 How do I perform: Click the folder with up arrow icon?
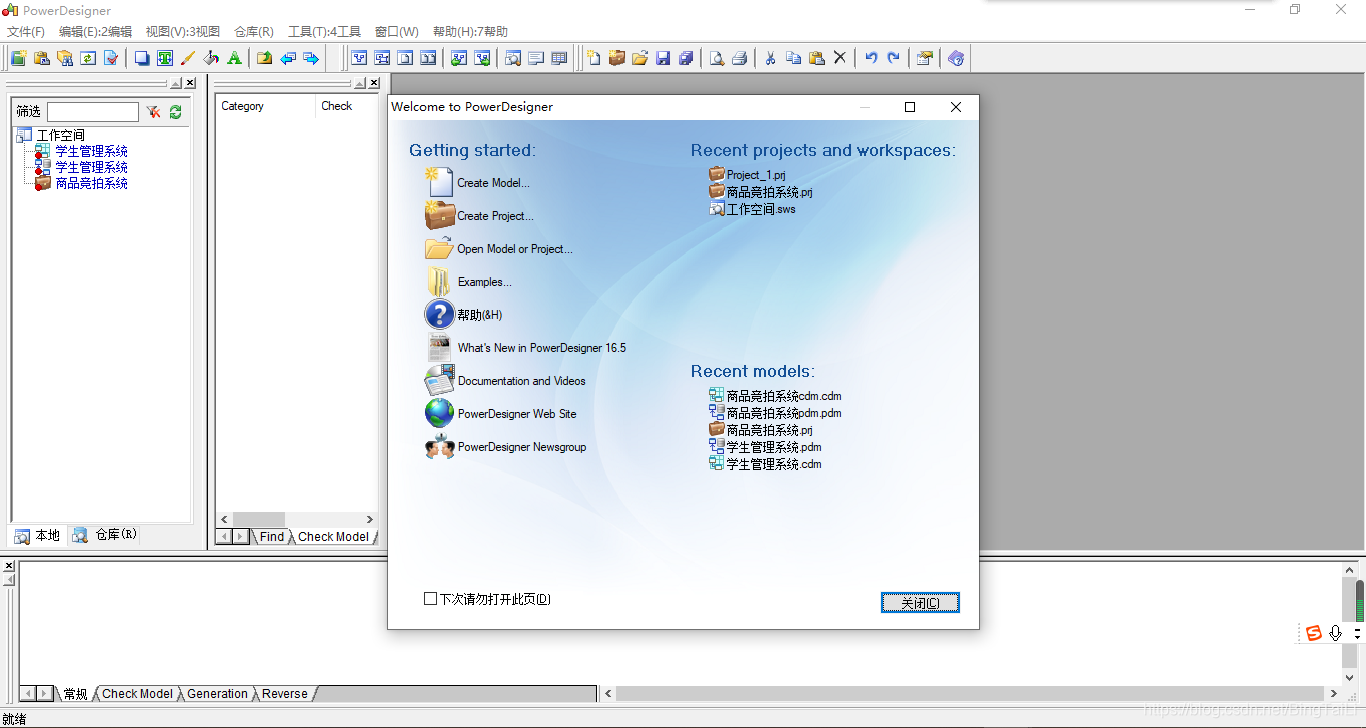coord(265,58)
